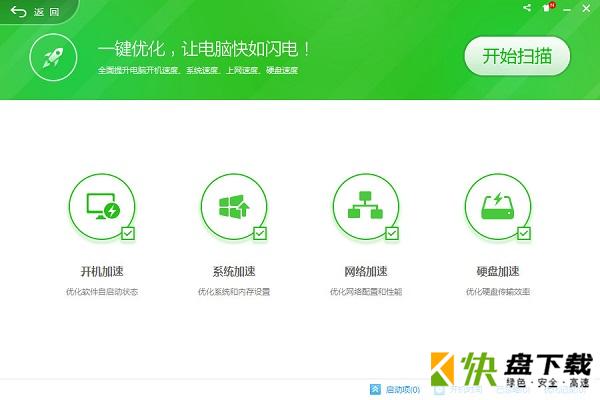Open the skin shirt icon with red badge
Image resolution: width=600 pixels, height=400 pixels.
548,7
